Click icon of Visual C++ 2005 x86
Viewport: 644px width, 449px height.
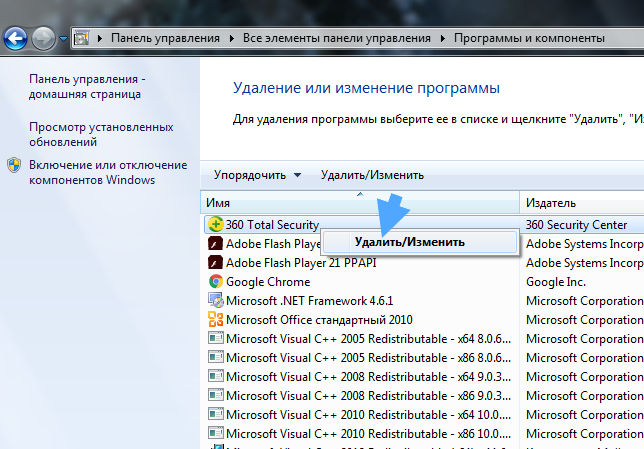click(216, 357)
